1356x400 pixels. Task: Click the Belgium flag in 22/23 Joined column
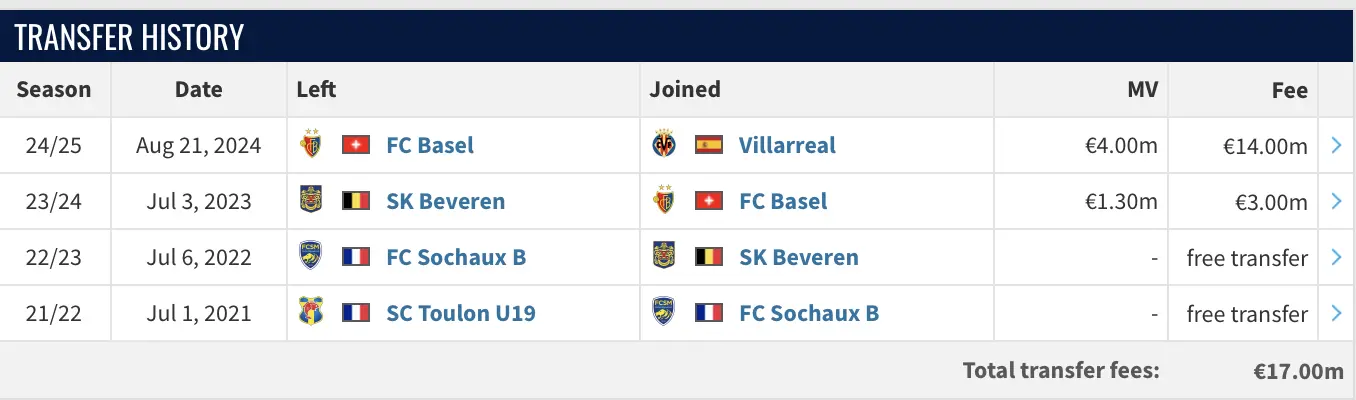click(x=708, y=257)
